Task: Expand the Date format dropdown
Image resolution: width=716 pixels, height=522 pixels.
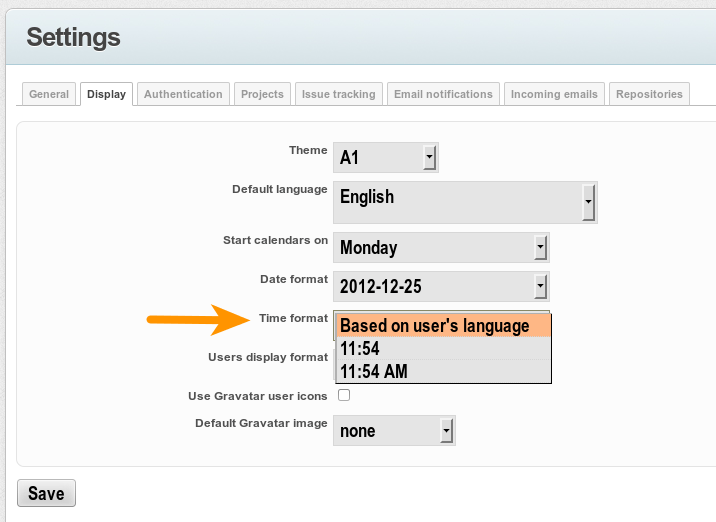Action: tap(441, 286)
